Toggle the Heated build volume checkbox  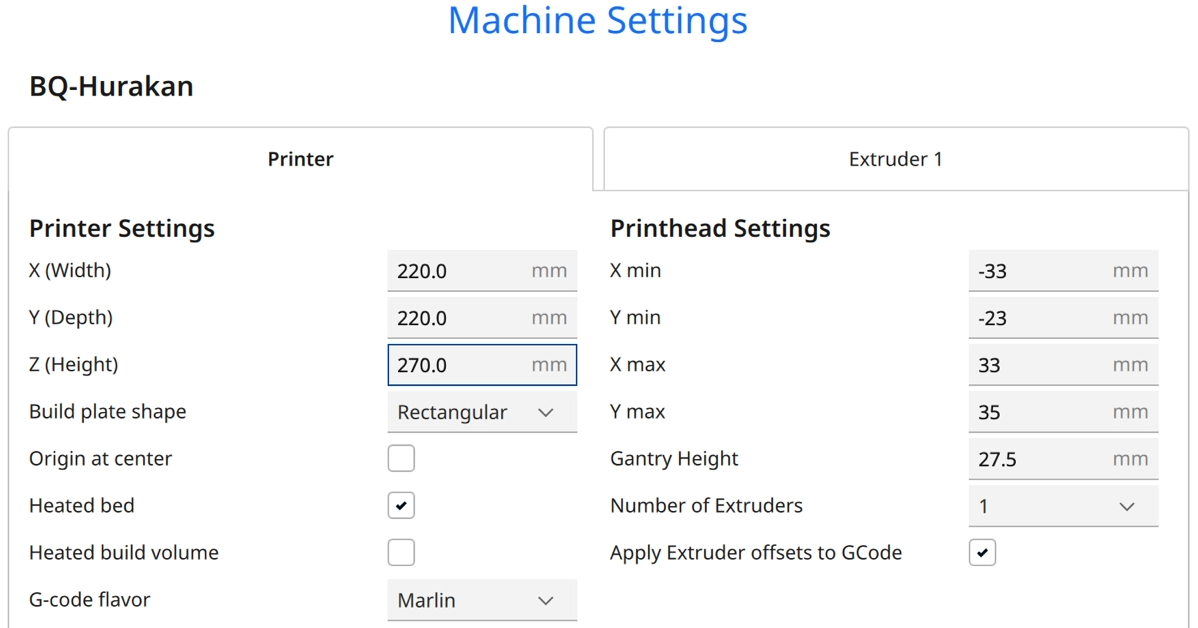[x=401, y=553]
